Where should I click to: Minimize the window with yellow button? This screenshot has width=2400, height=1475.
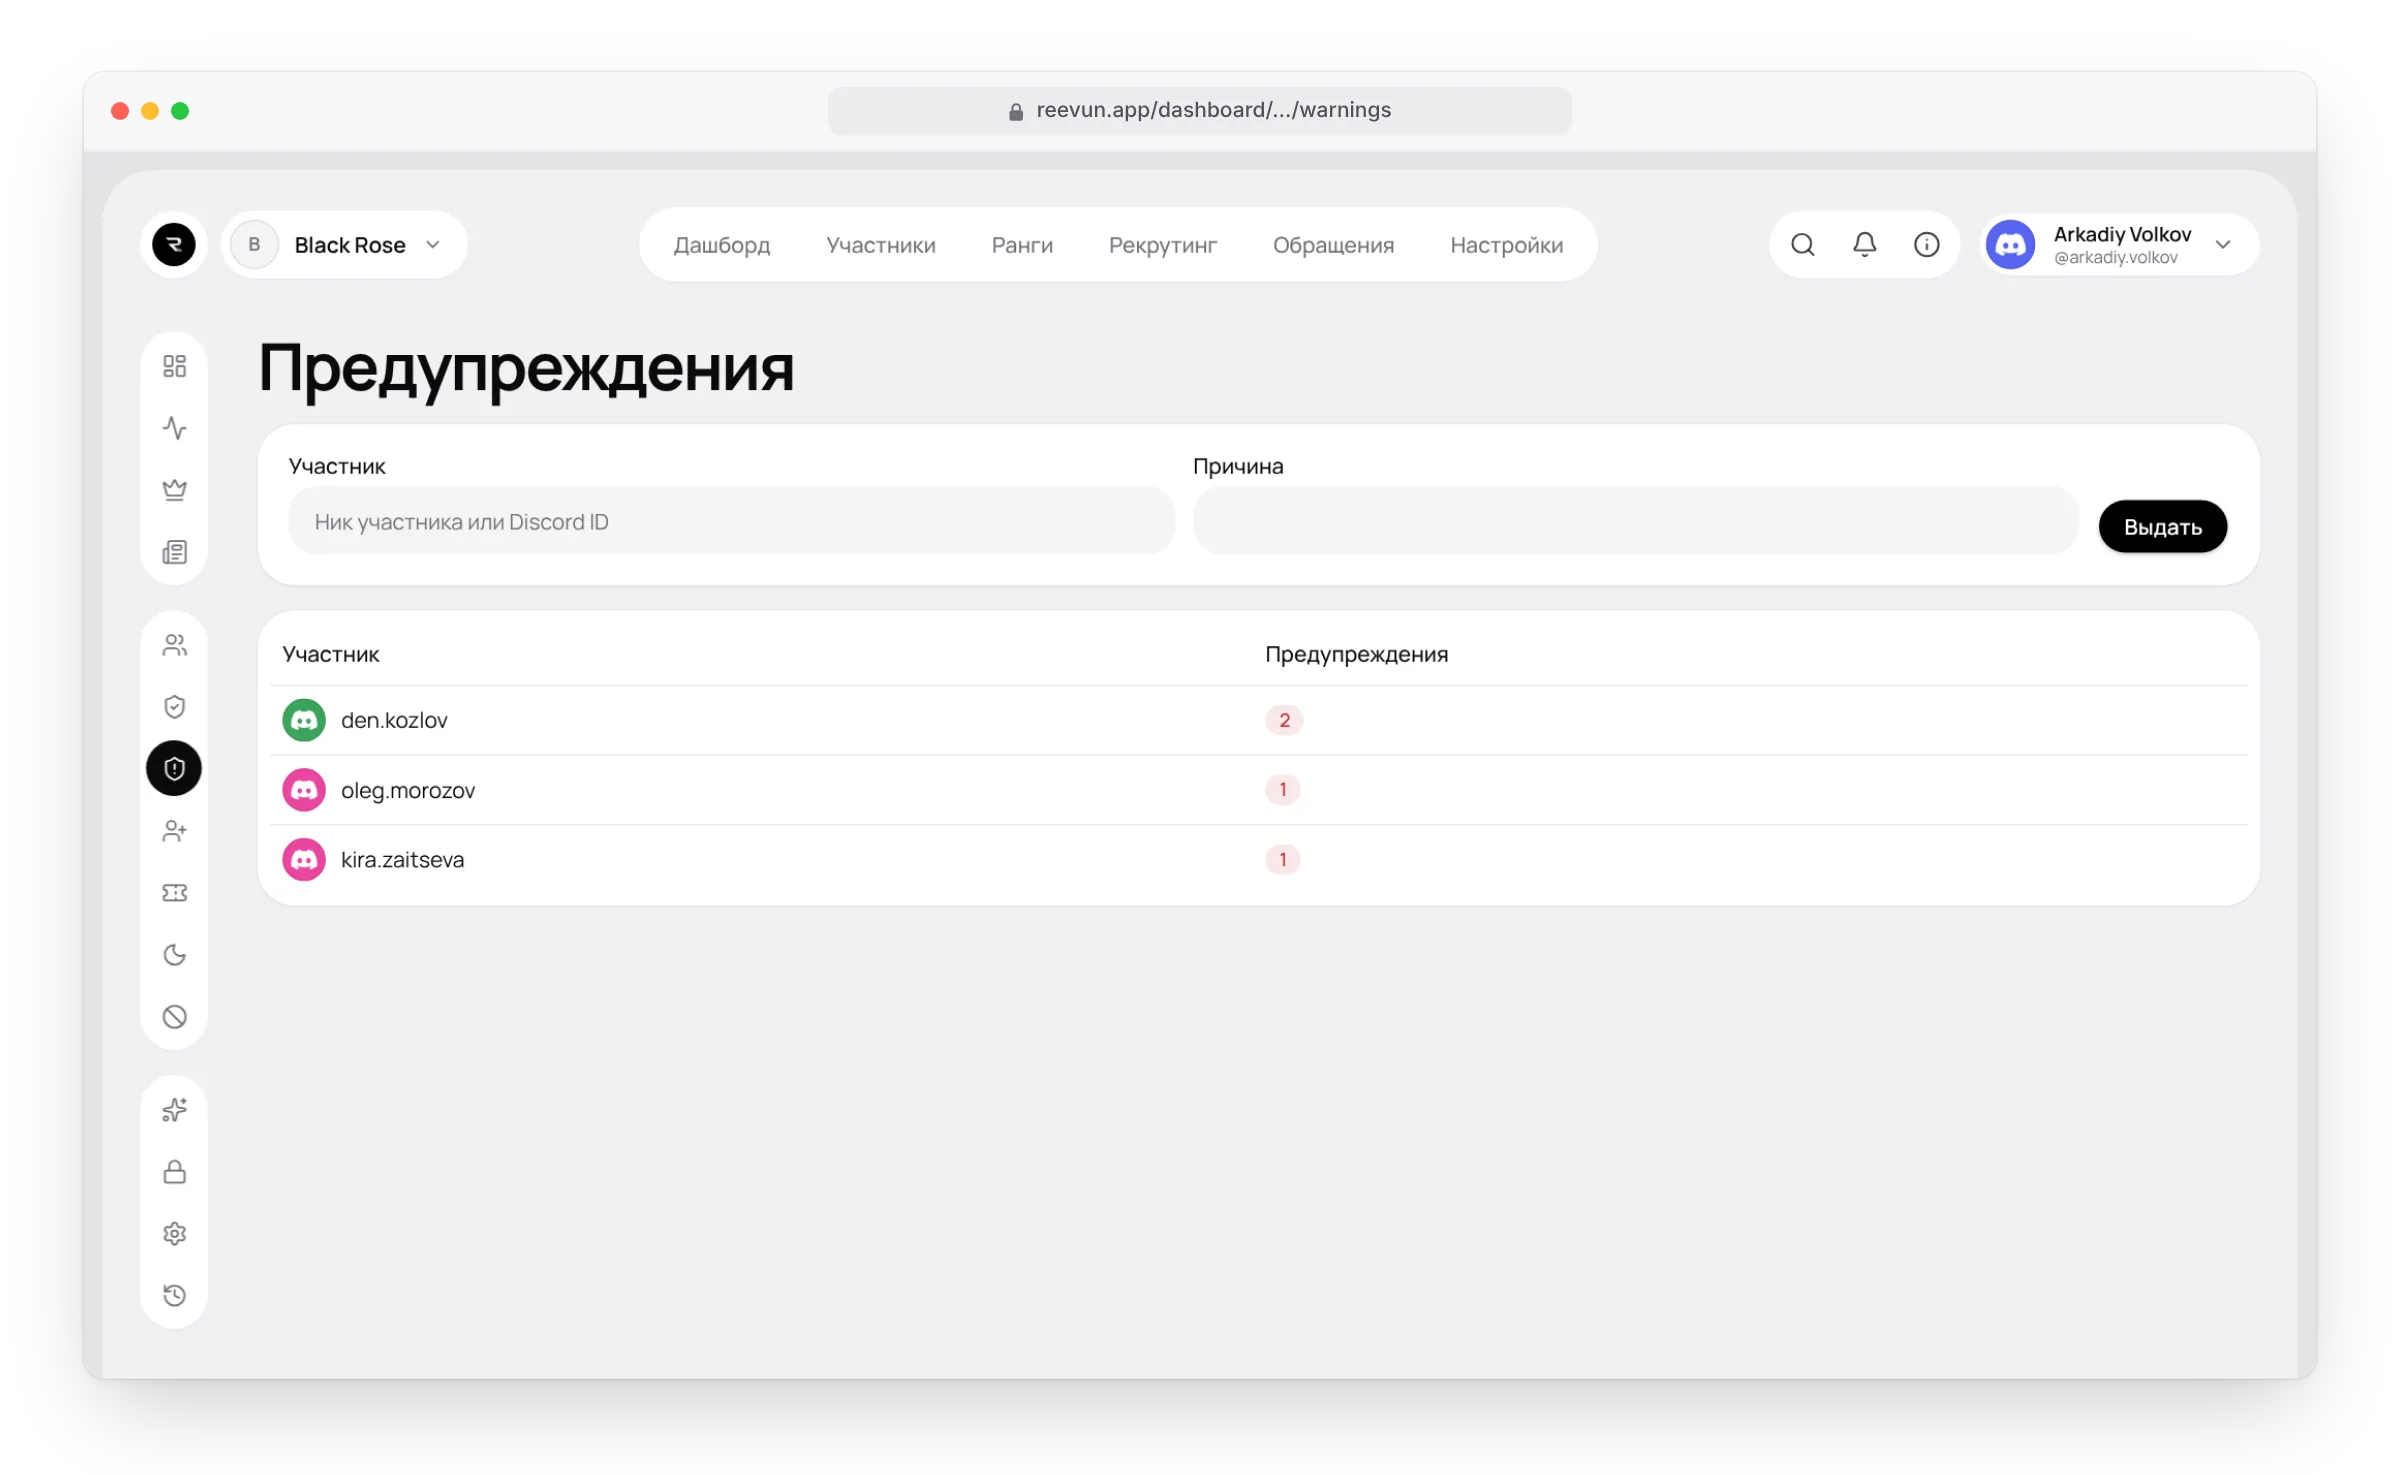pyautogui.click(x=150, y=111)
